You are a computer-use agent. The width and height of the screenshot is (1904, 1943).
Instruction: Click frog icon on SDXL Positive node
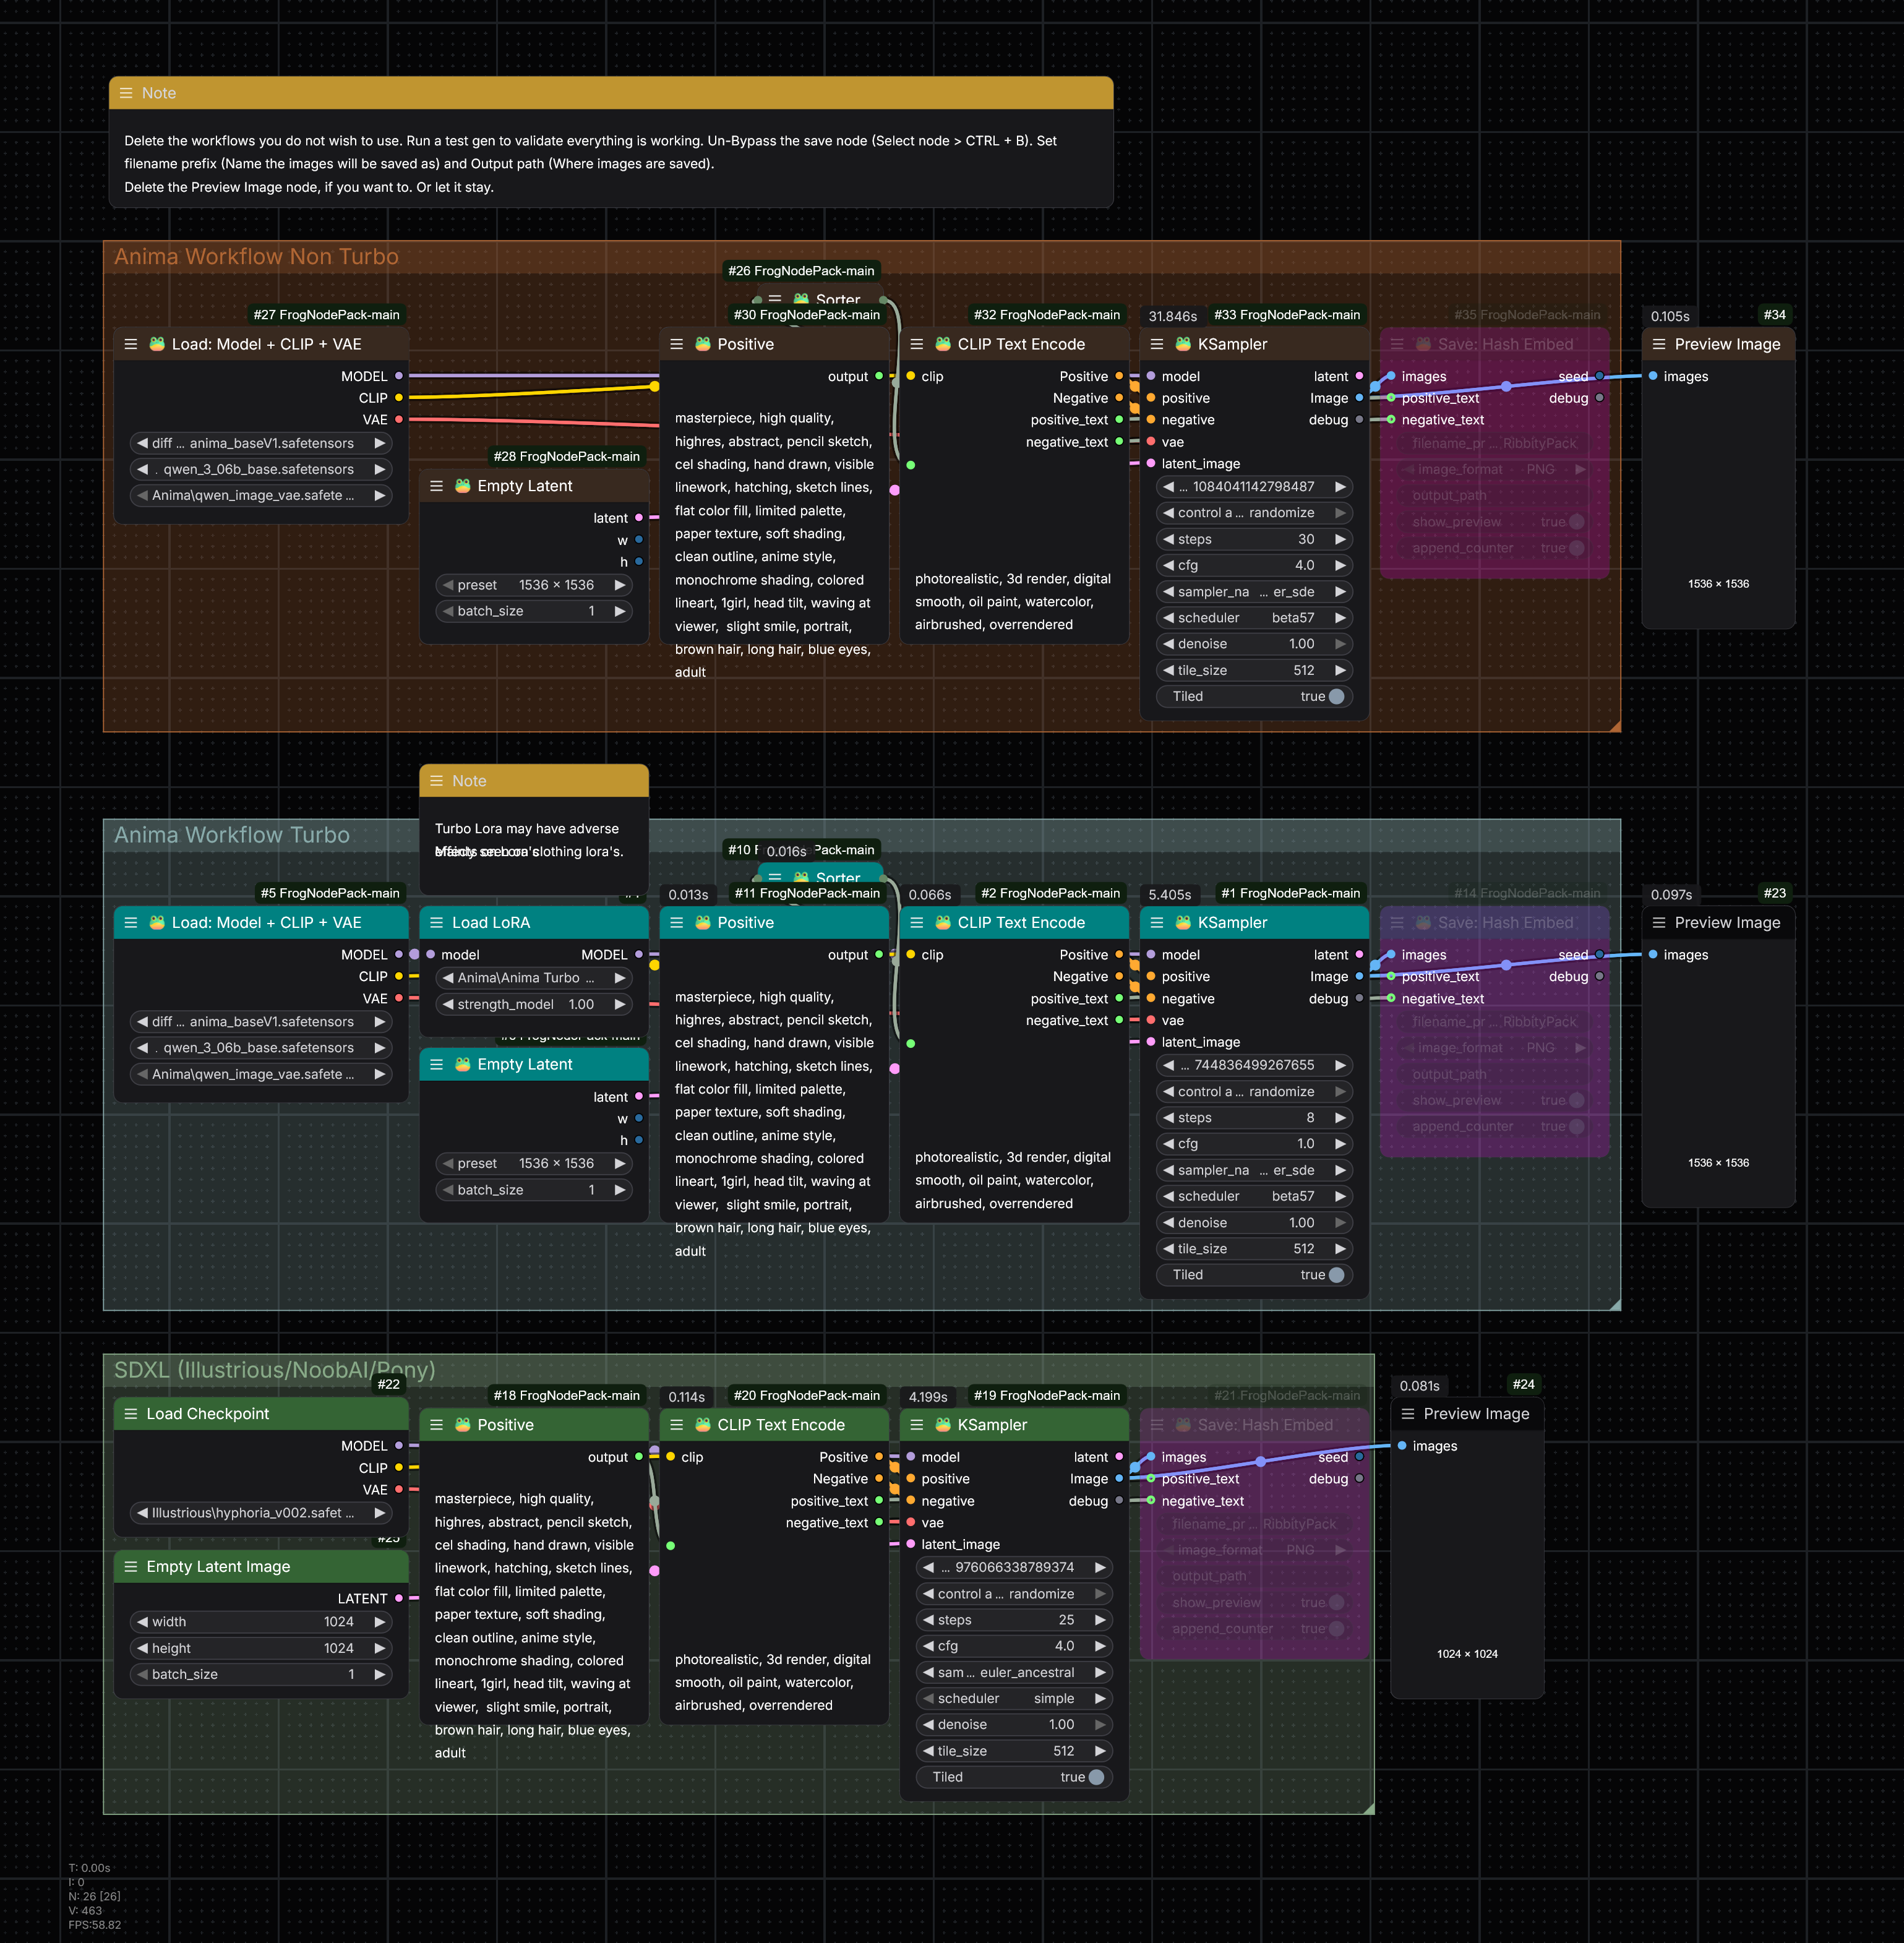(x=462, y=1425)
